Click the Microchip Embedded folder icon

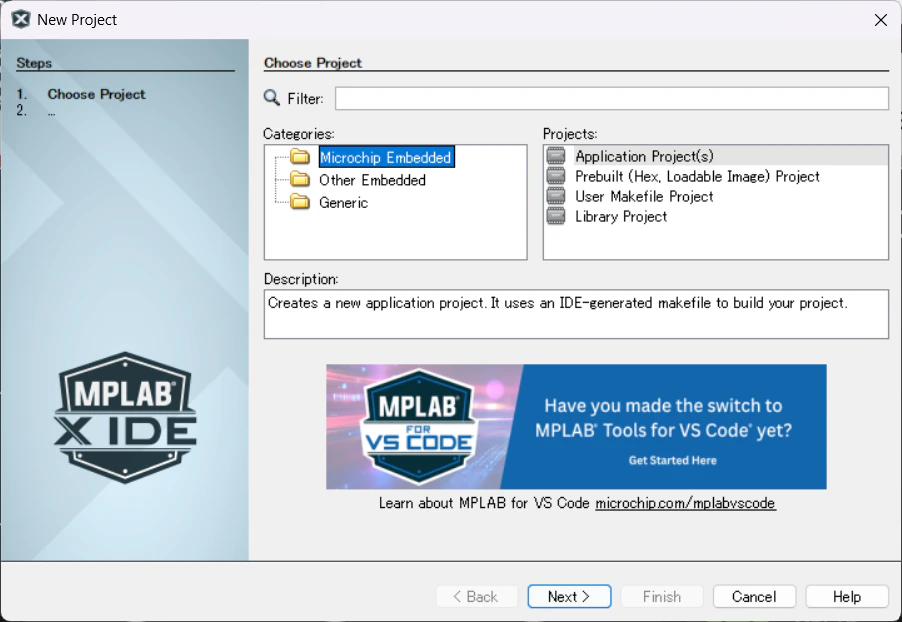pos(300,157)
